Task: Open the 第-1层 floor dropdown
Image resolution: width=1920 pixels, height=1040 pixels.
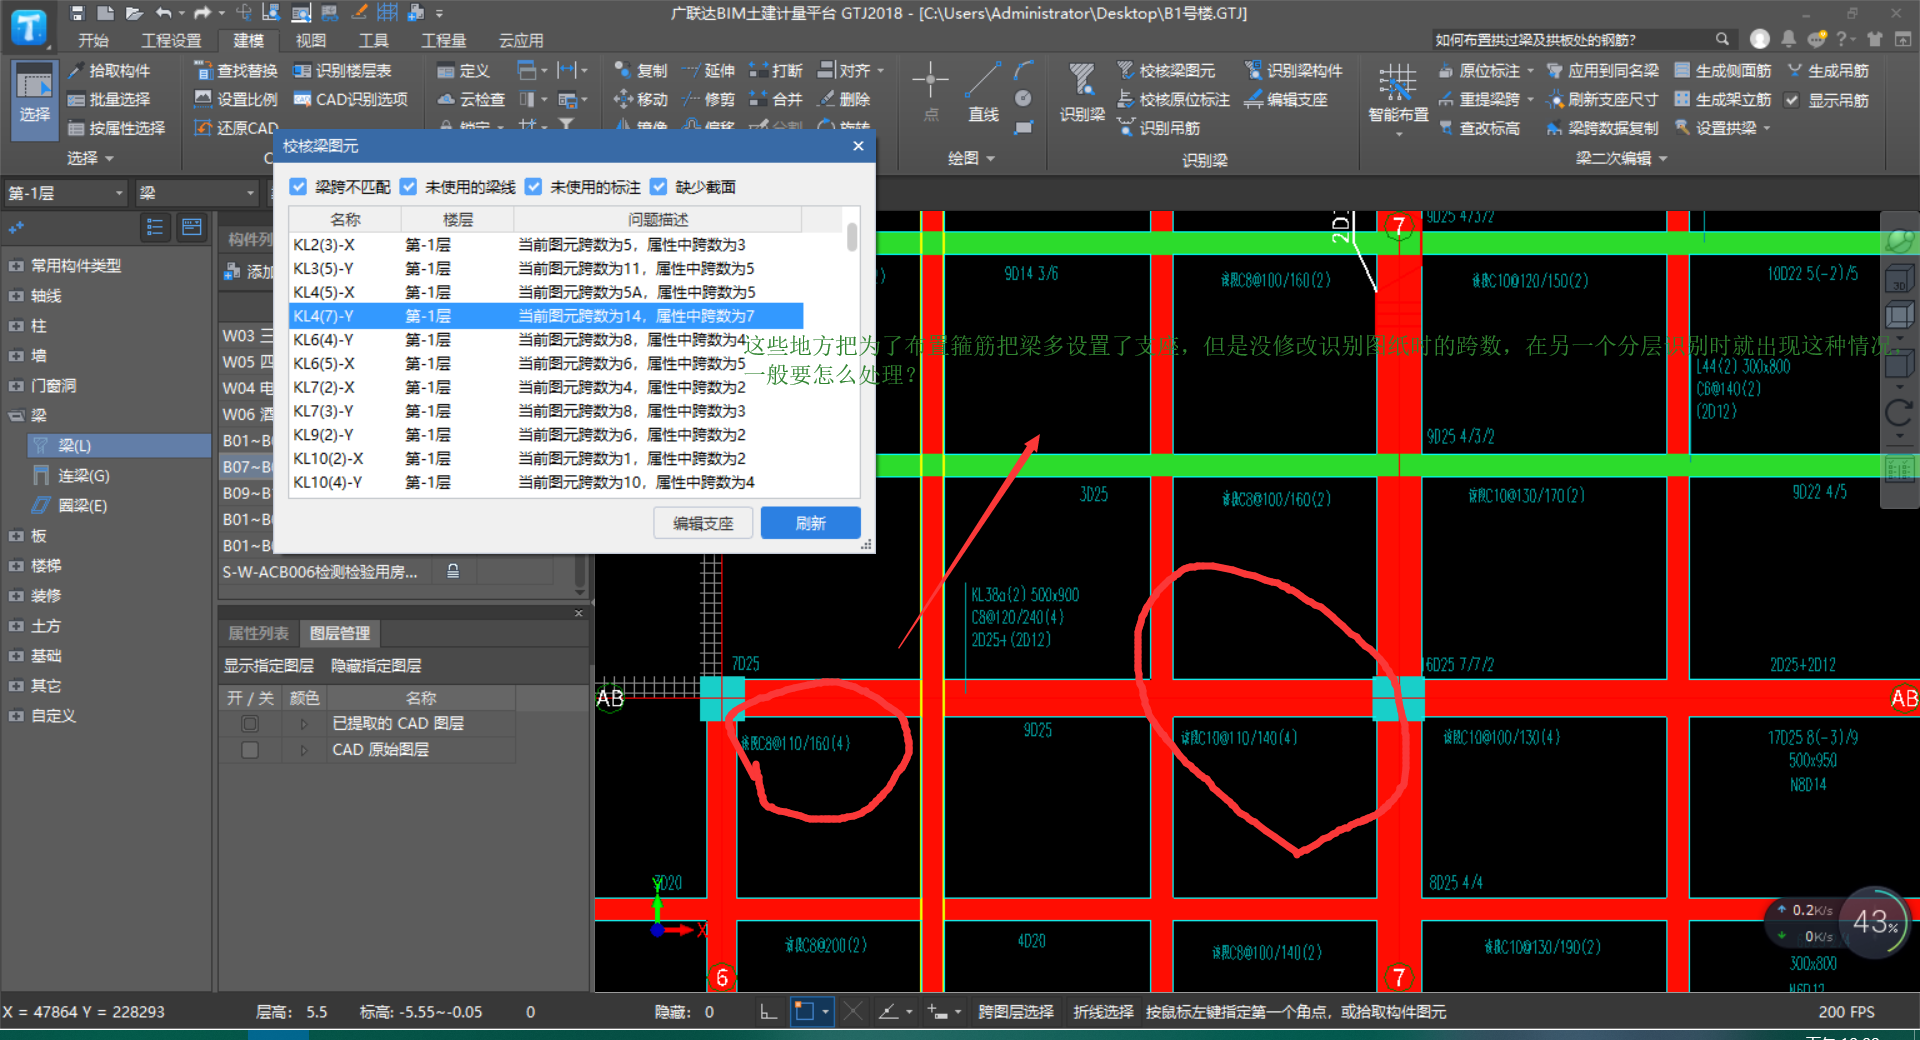Action: point(65,193)
